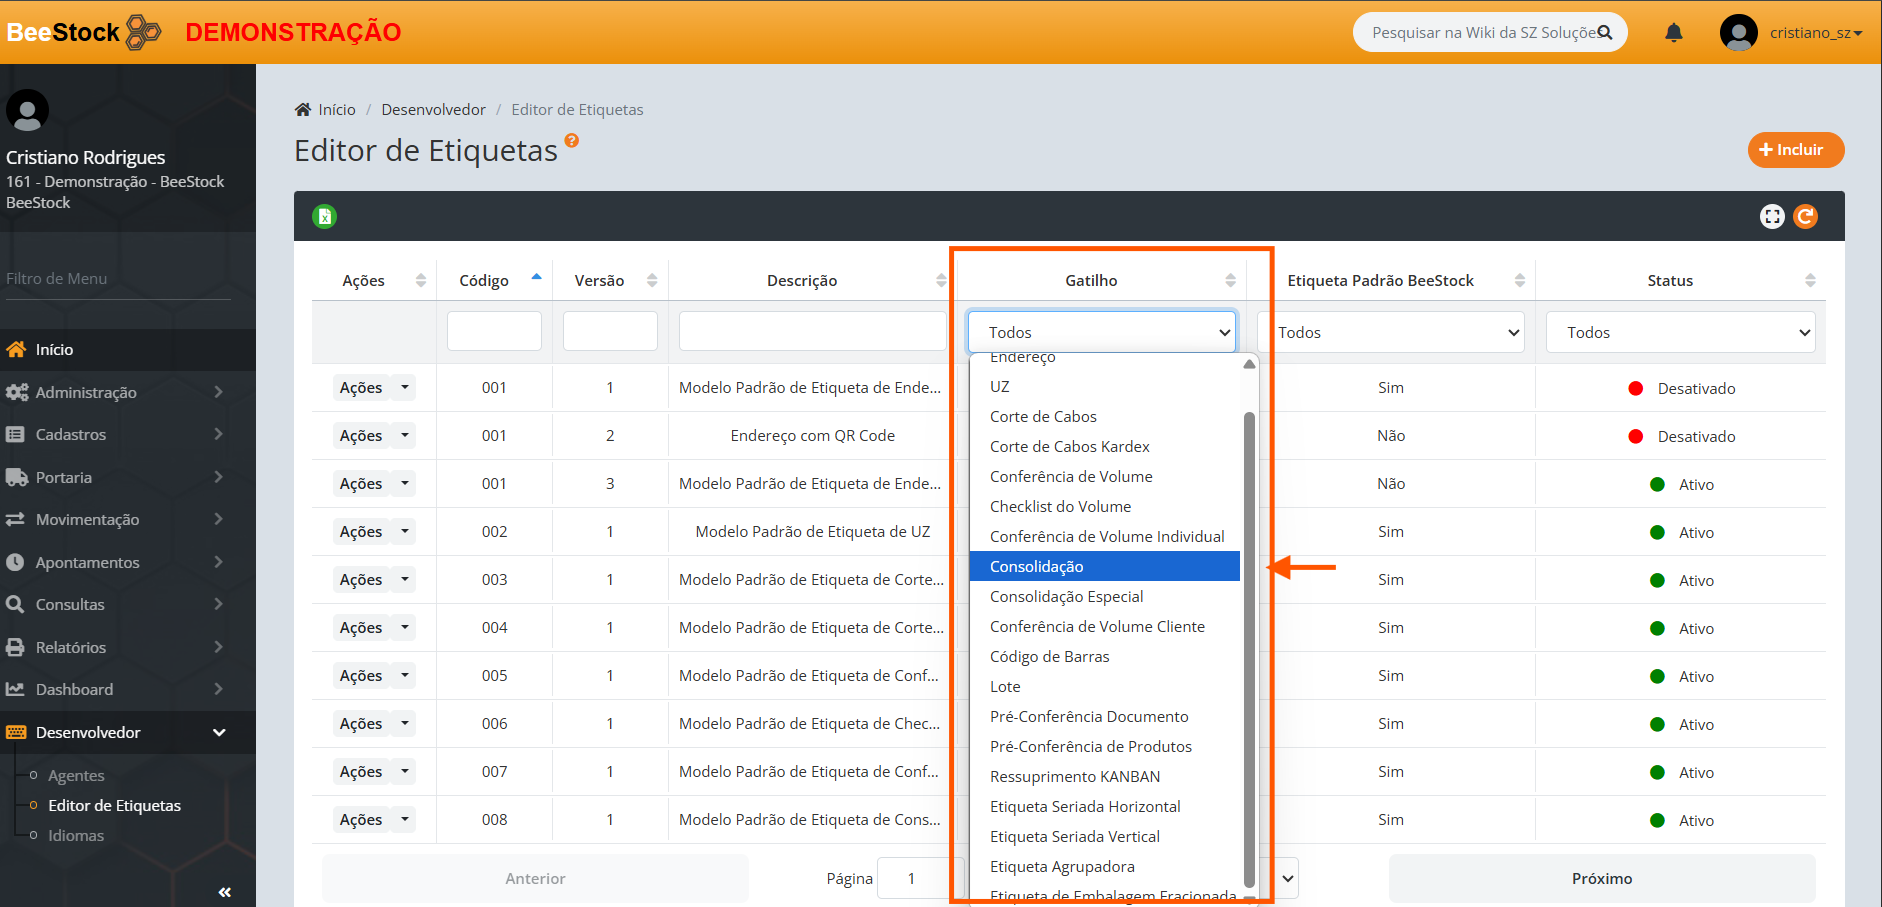
Task: Go to next page with Próximo
Action: tap(1601, 878)
